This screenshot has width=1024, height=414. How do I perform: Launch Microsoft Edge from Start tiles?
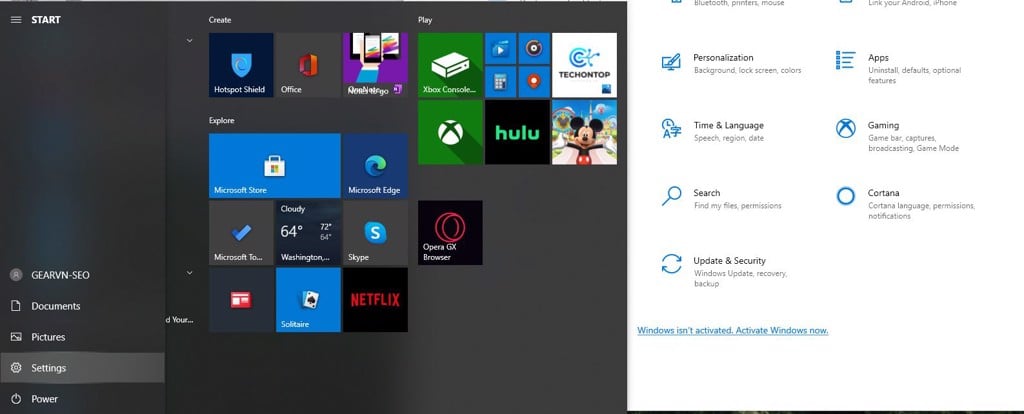375,166
